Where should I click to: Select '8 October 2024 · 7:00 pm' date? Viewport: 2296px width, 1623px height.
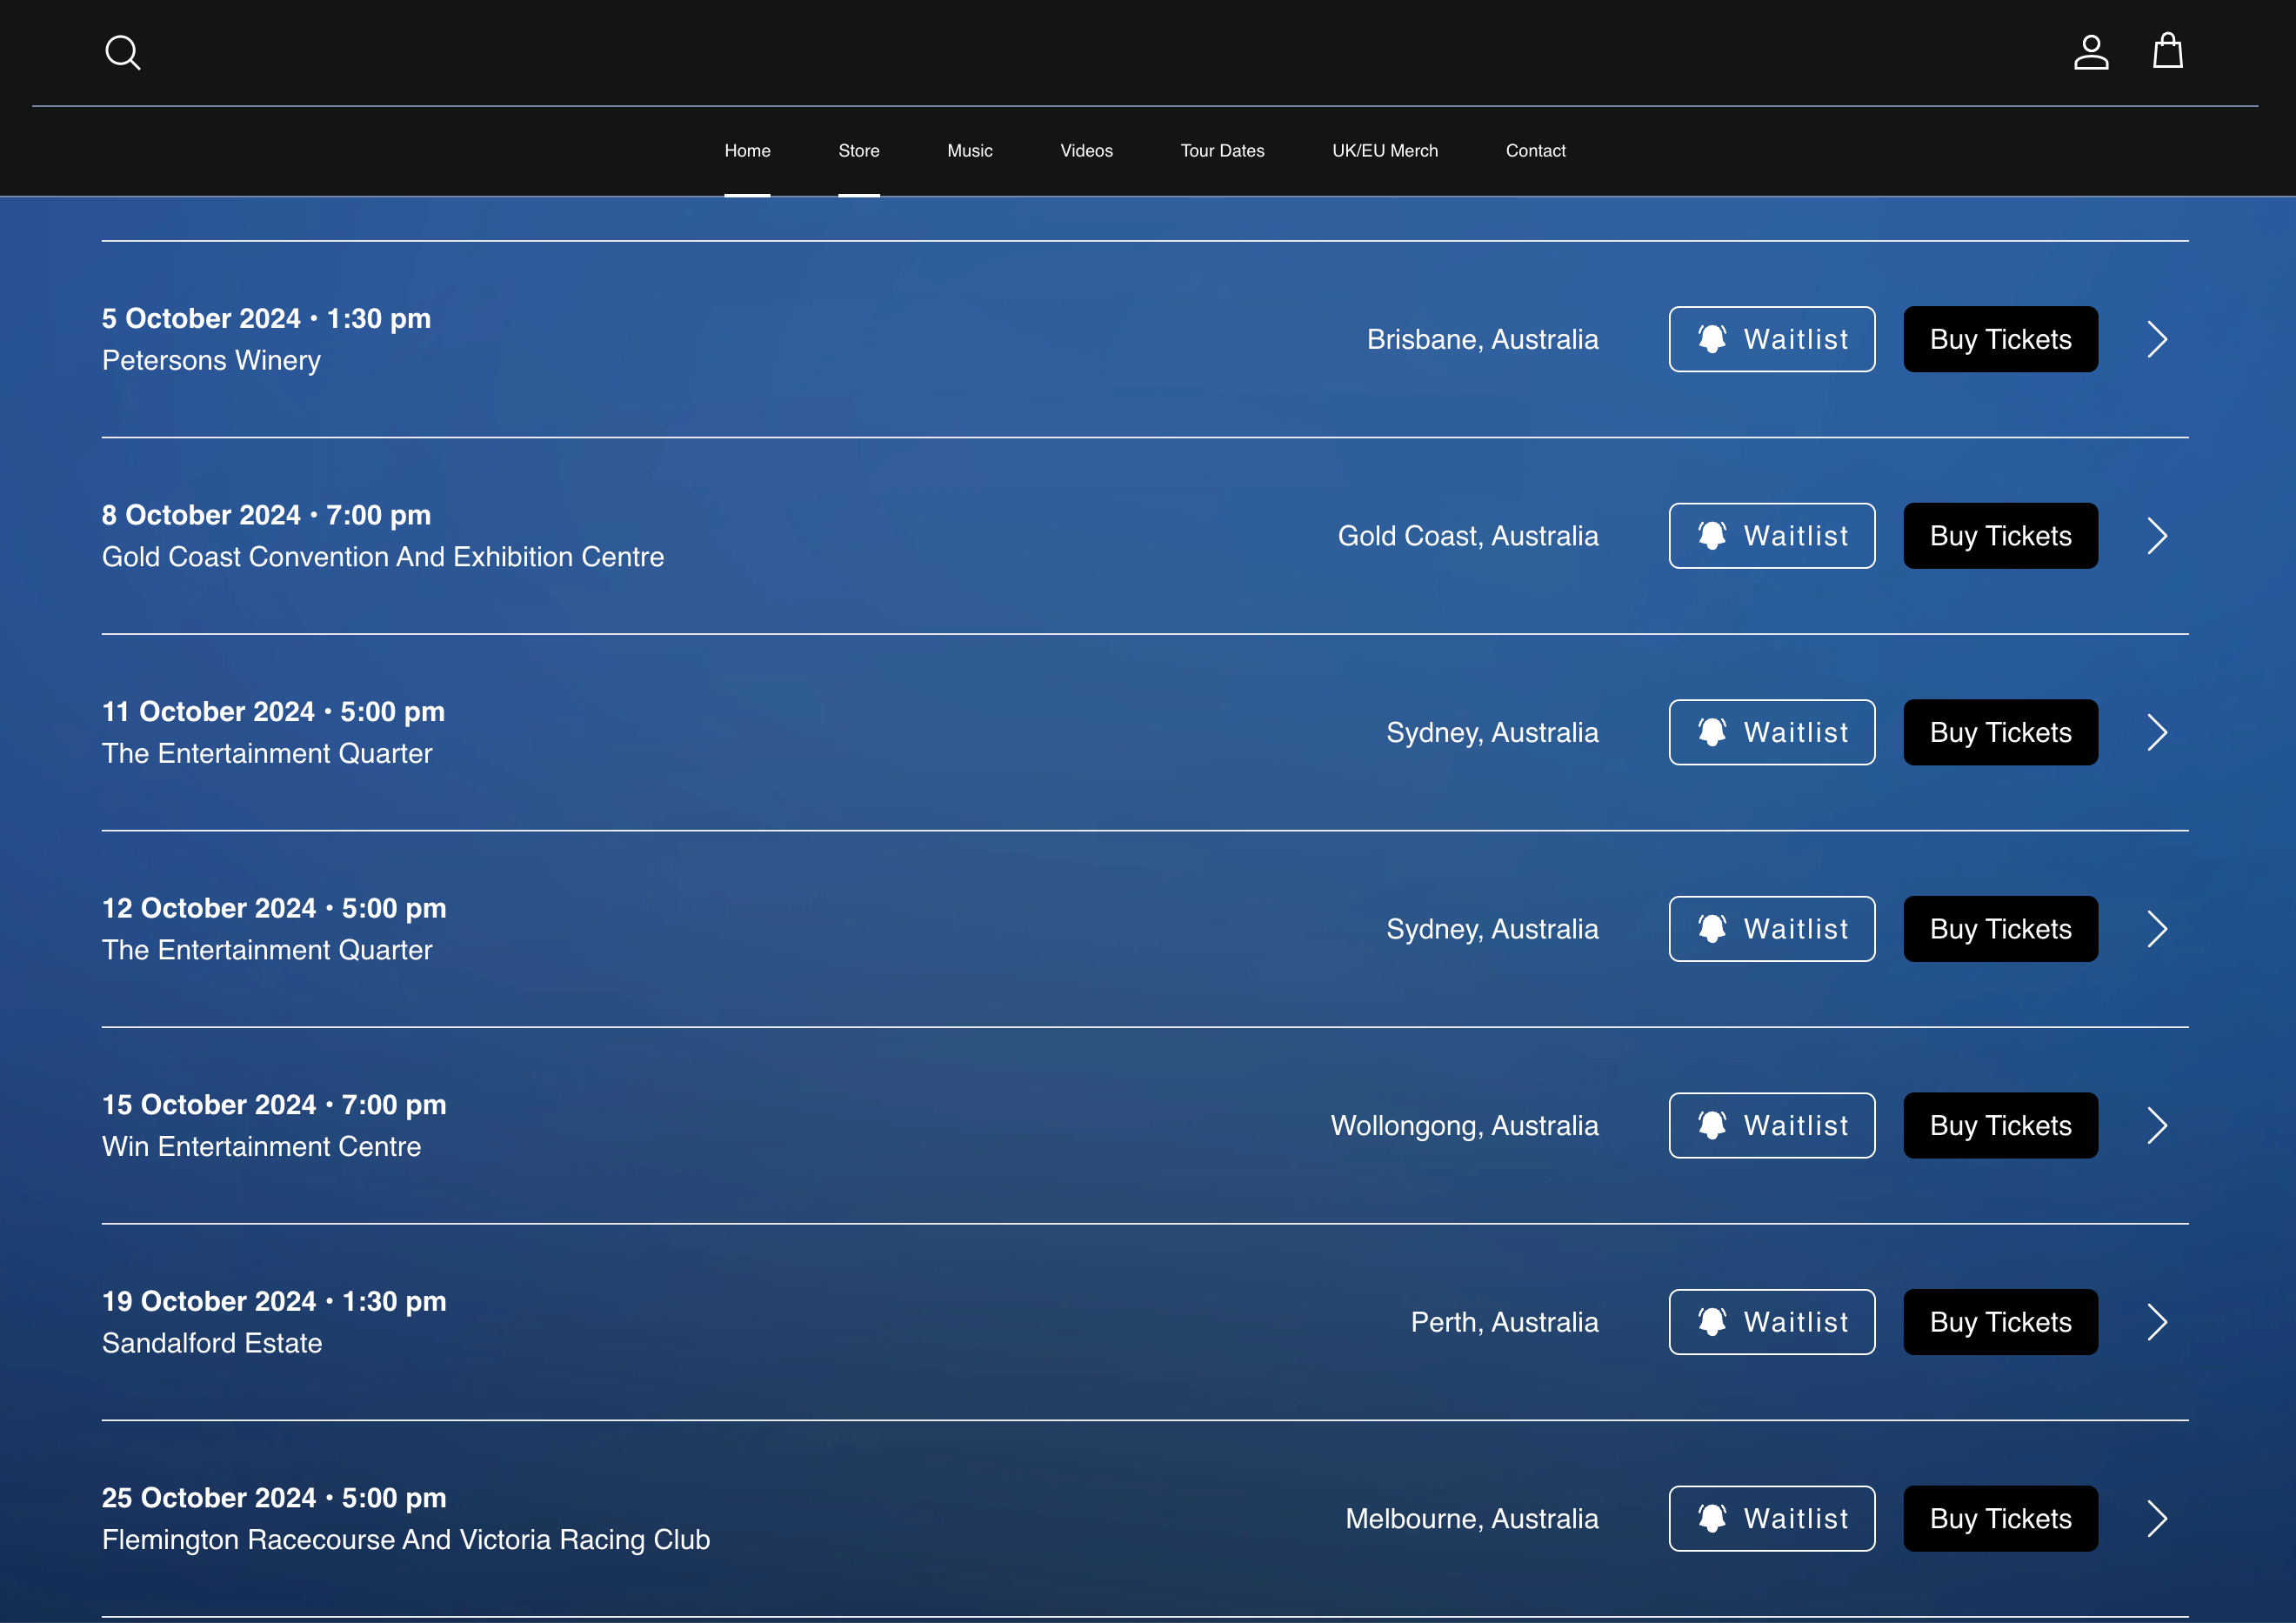point(266,515)
